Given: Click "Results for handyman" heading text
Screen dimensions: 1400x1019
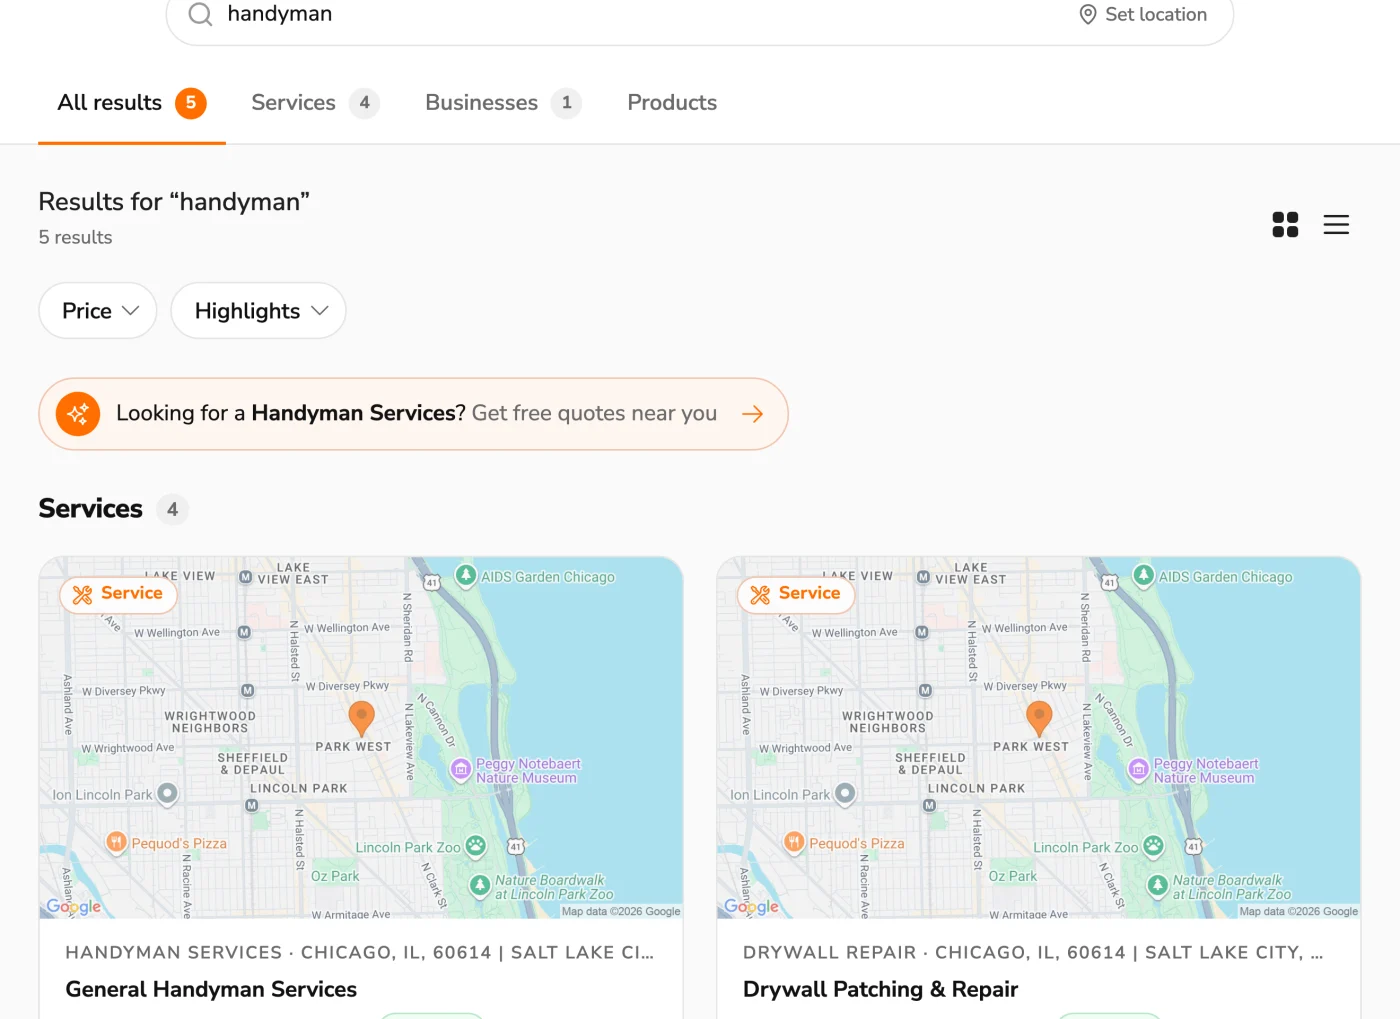Looking at the screenshot, I should [x=174, y=202].
